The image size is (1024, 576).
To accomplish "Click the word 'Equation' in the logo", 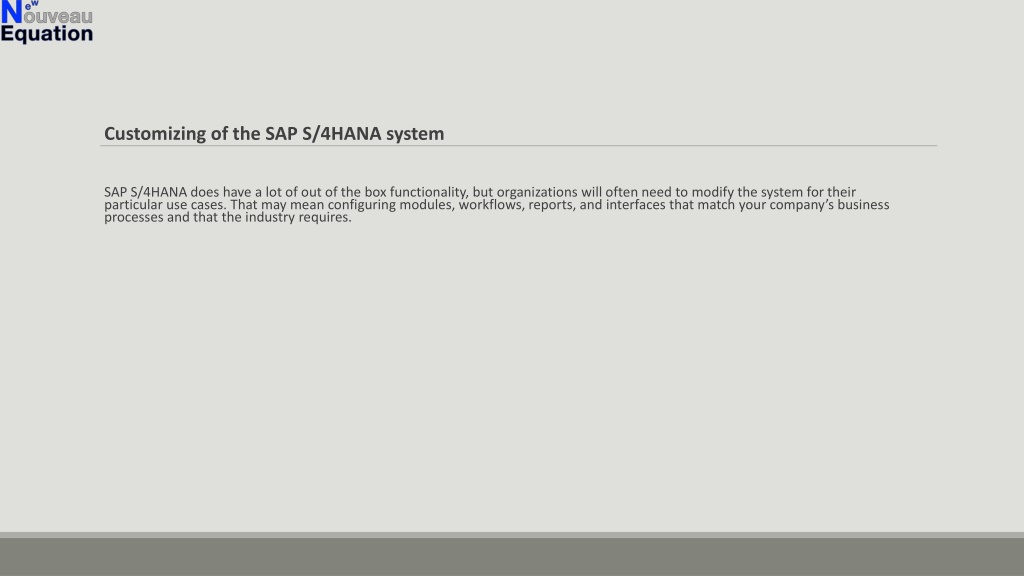I will pos(47,34).
